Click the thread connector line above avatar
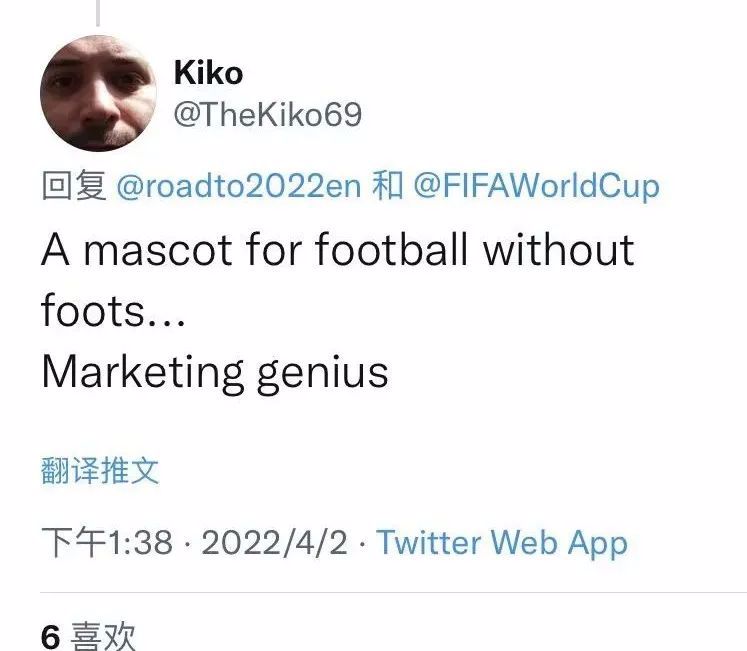This screenshot has height=651, width=747. point(98,13)
